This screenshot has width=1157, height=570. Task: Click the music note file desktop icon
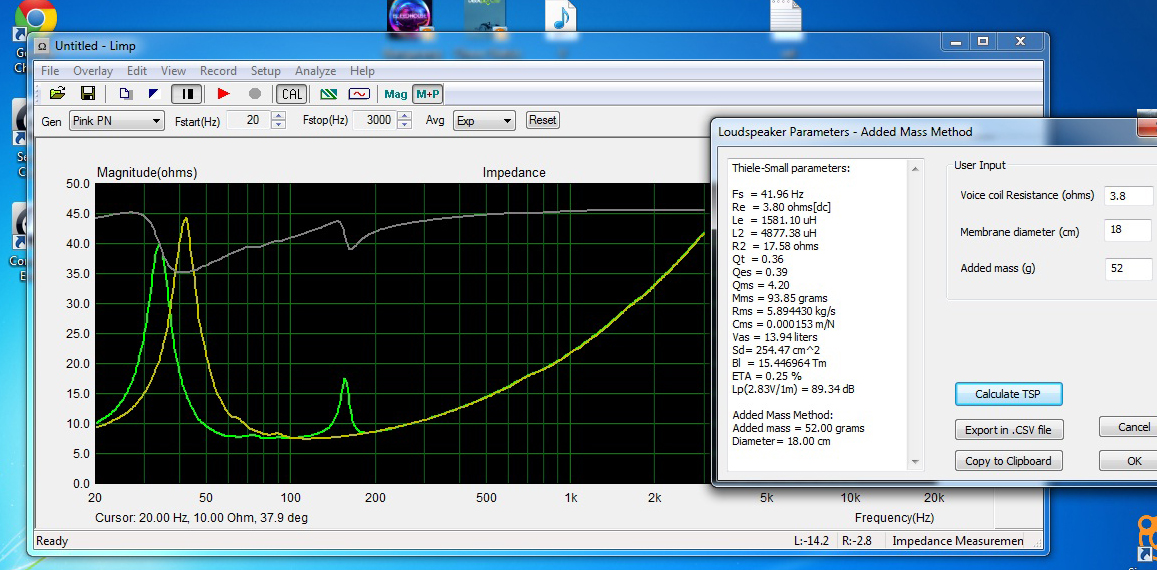coord(561,16)
